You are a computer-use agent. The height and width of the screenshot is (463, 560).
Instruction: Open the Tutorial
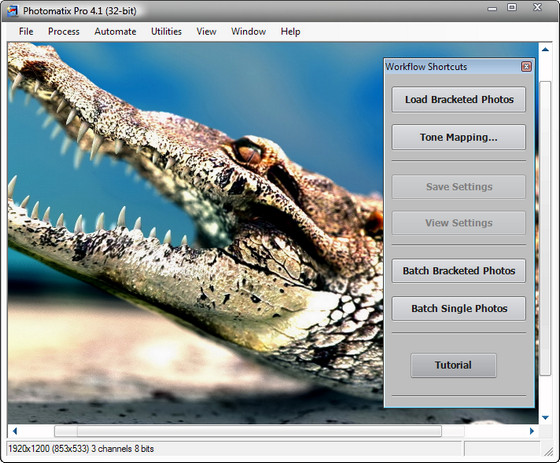pos(453,365)
